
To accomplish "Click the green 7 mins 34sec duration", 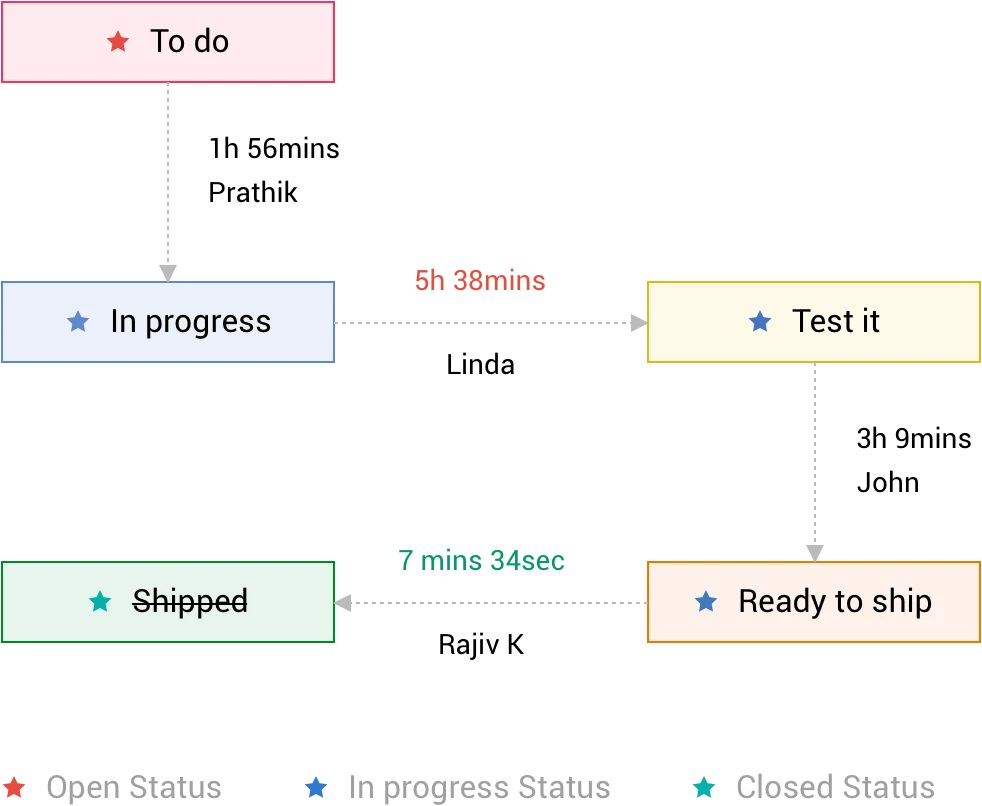I will [482, 560].
